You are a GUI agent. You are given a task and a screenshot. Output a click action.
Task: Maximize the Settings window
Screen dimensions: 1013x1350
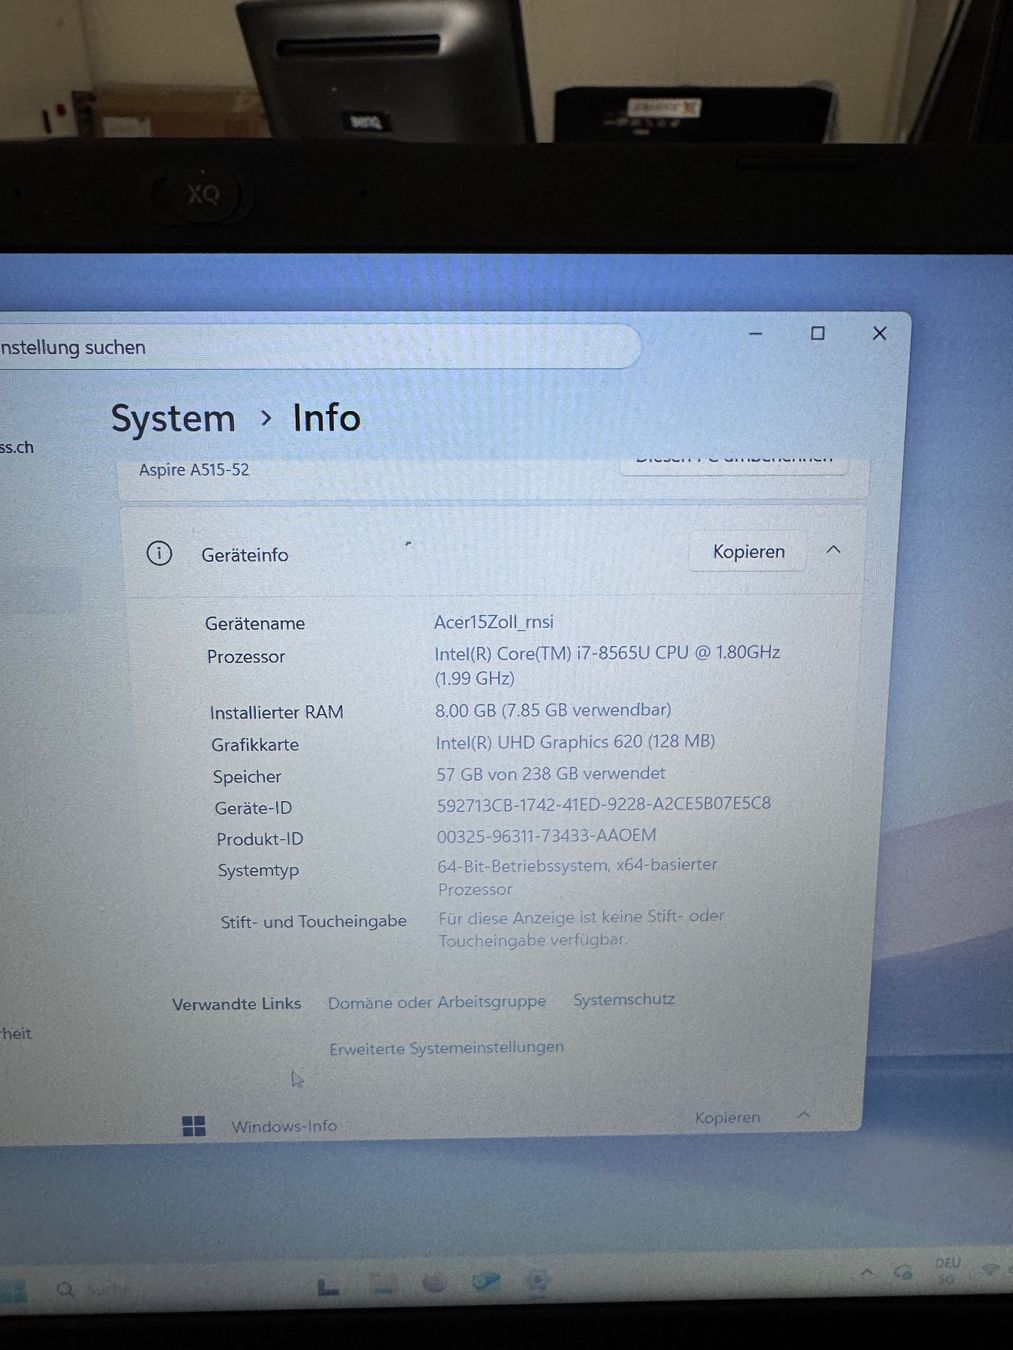pyautogui.click(x=817, y=333)
